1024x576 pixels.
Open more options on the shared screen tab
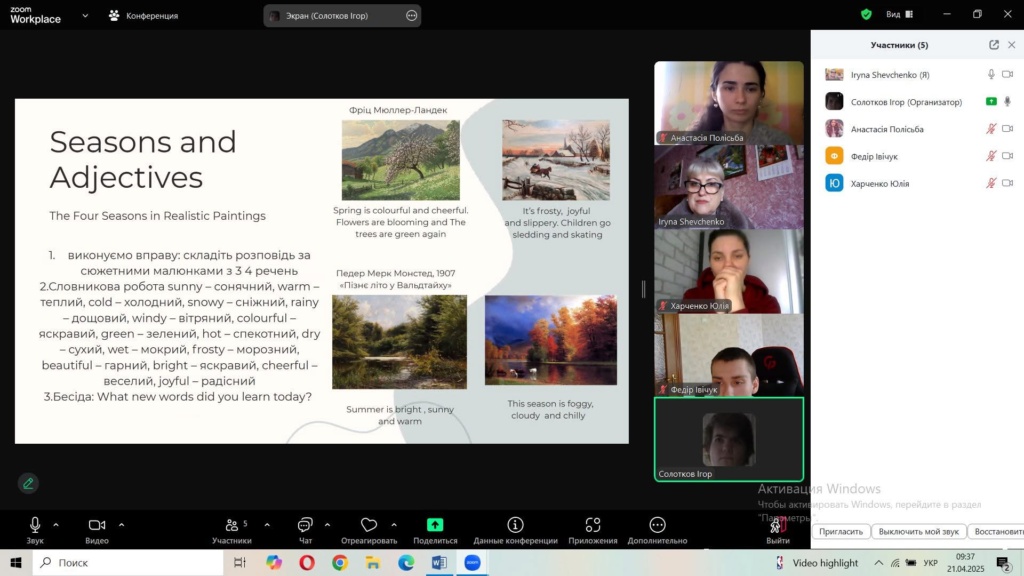[411, 16]
